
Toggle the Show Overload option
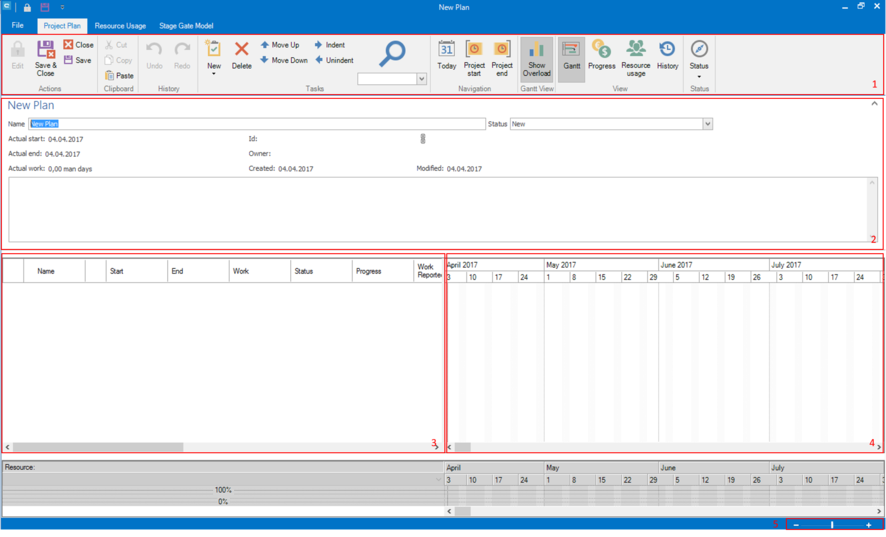[536, 59]
